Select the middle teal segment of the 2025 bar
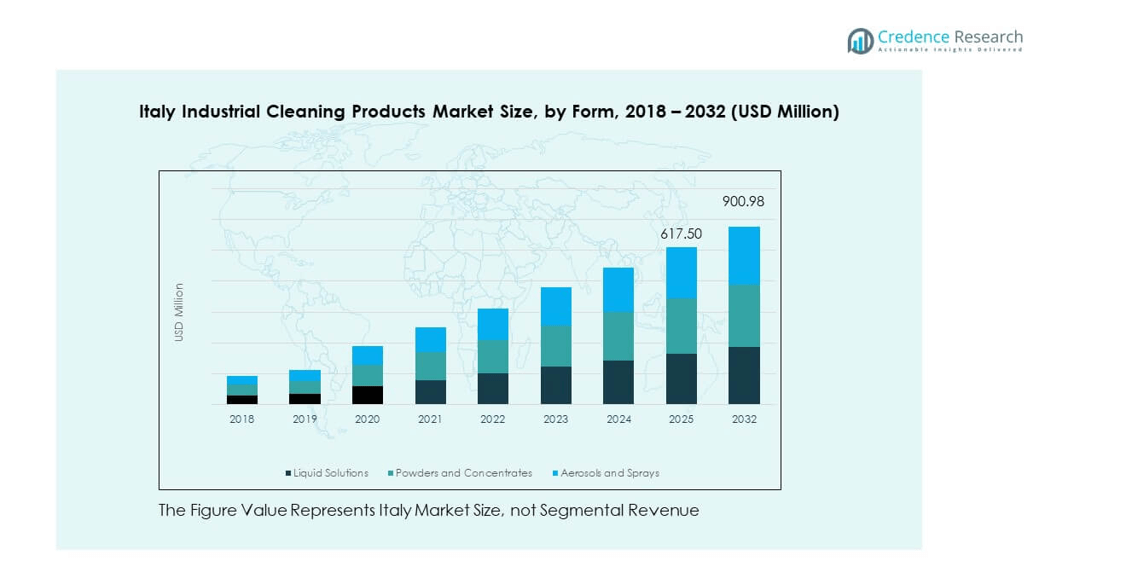1140x577 pixels. (681, 326)
